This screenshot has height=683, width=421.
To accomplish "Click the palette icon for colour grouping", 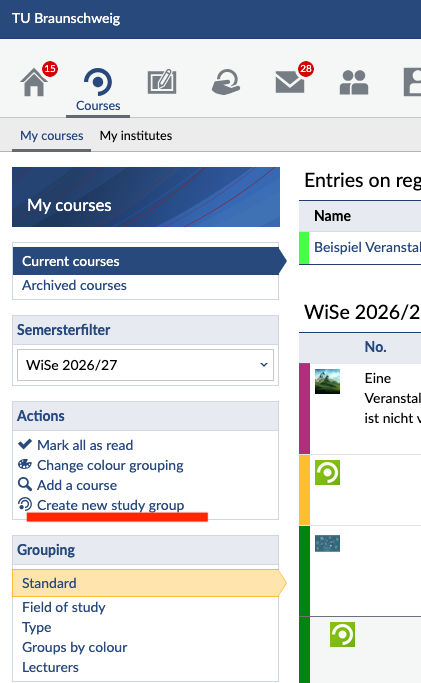I will pyautogui.click(x=25, y=464).
